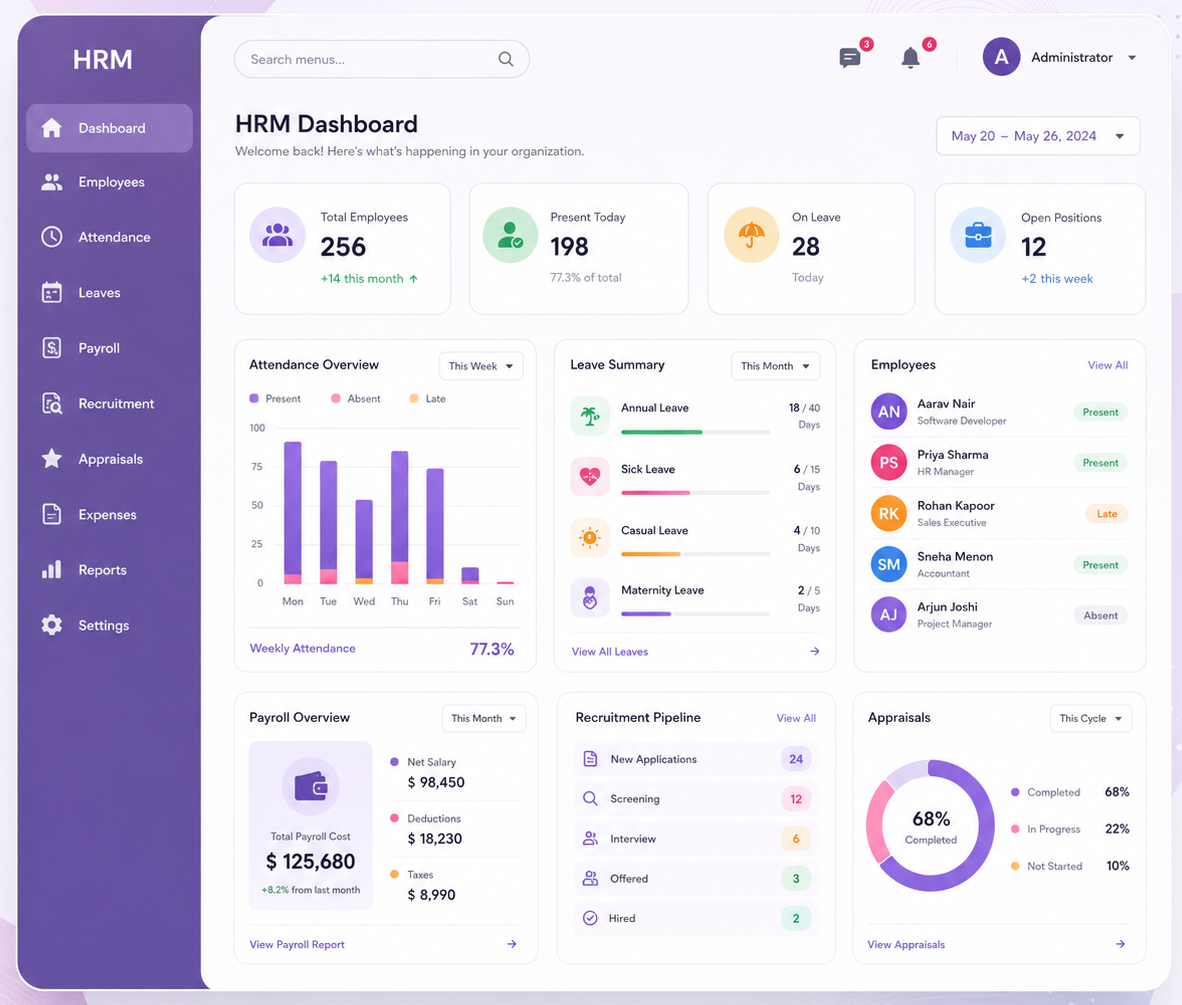Click the View All Leaves link
The image size is (1182, 1005).
point(610,651)
